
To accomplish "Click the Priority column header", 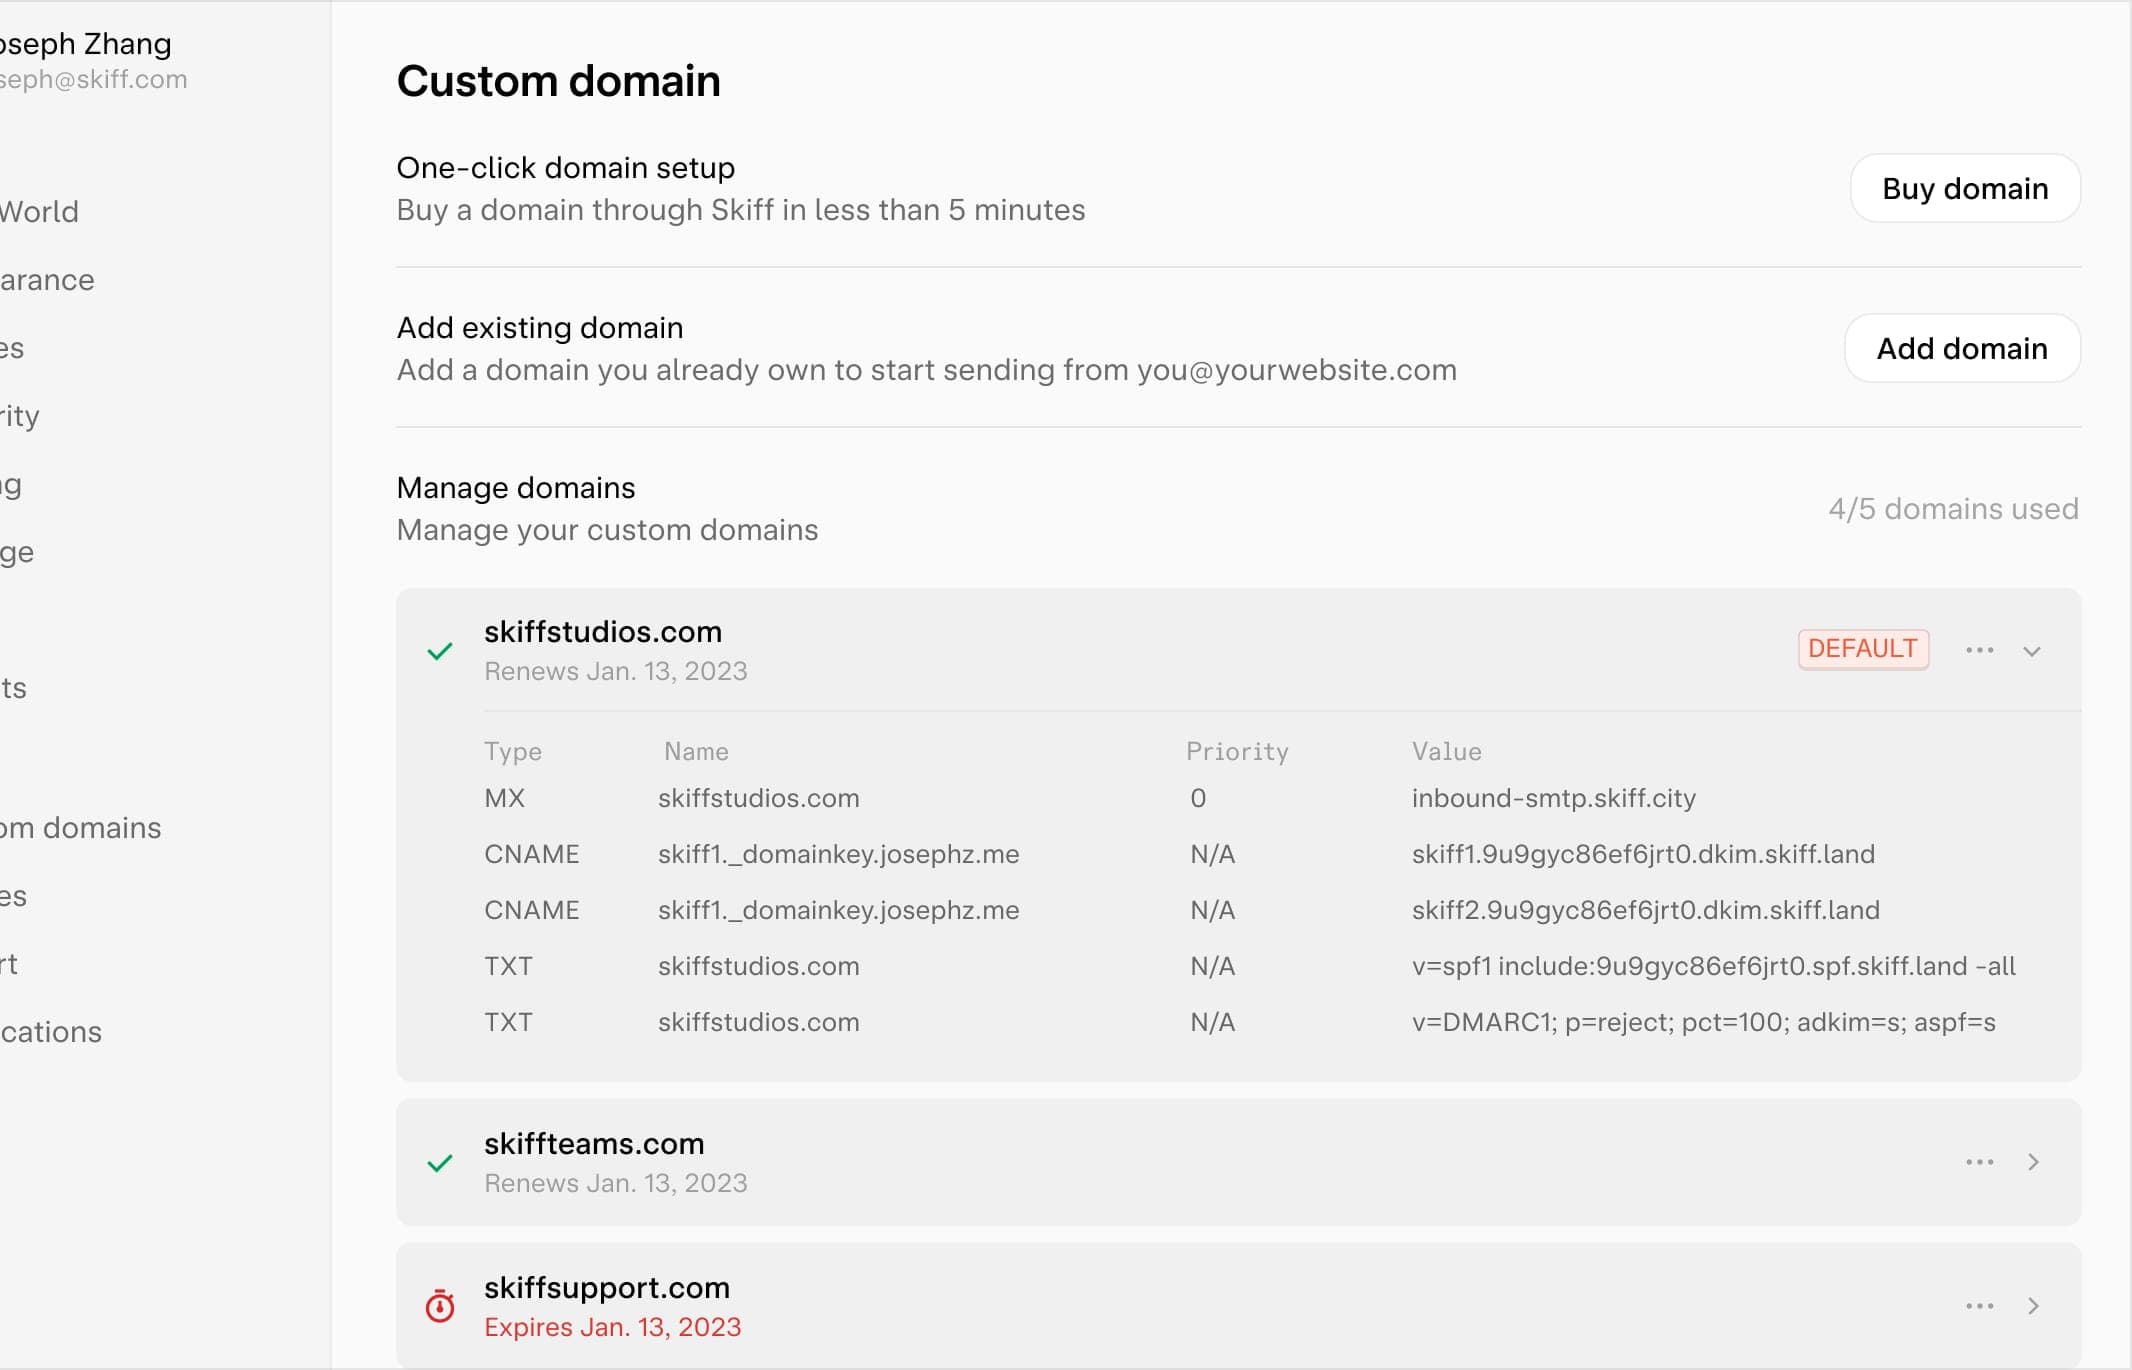I will tap(1237, 752).
